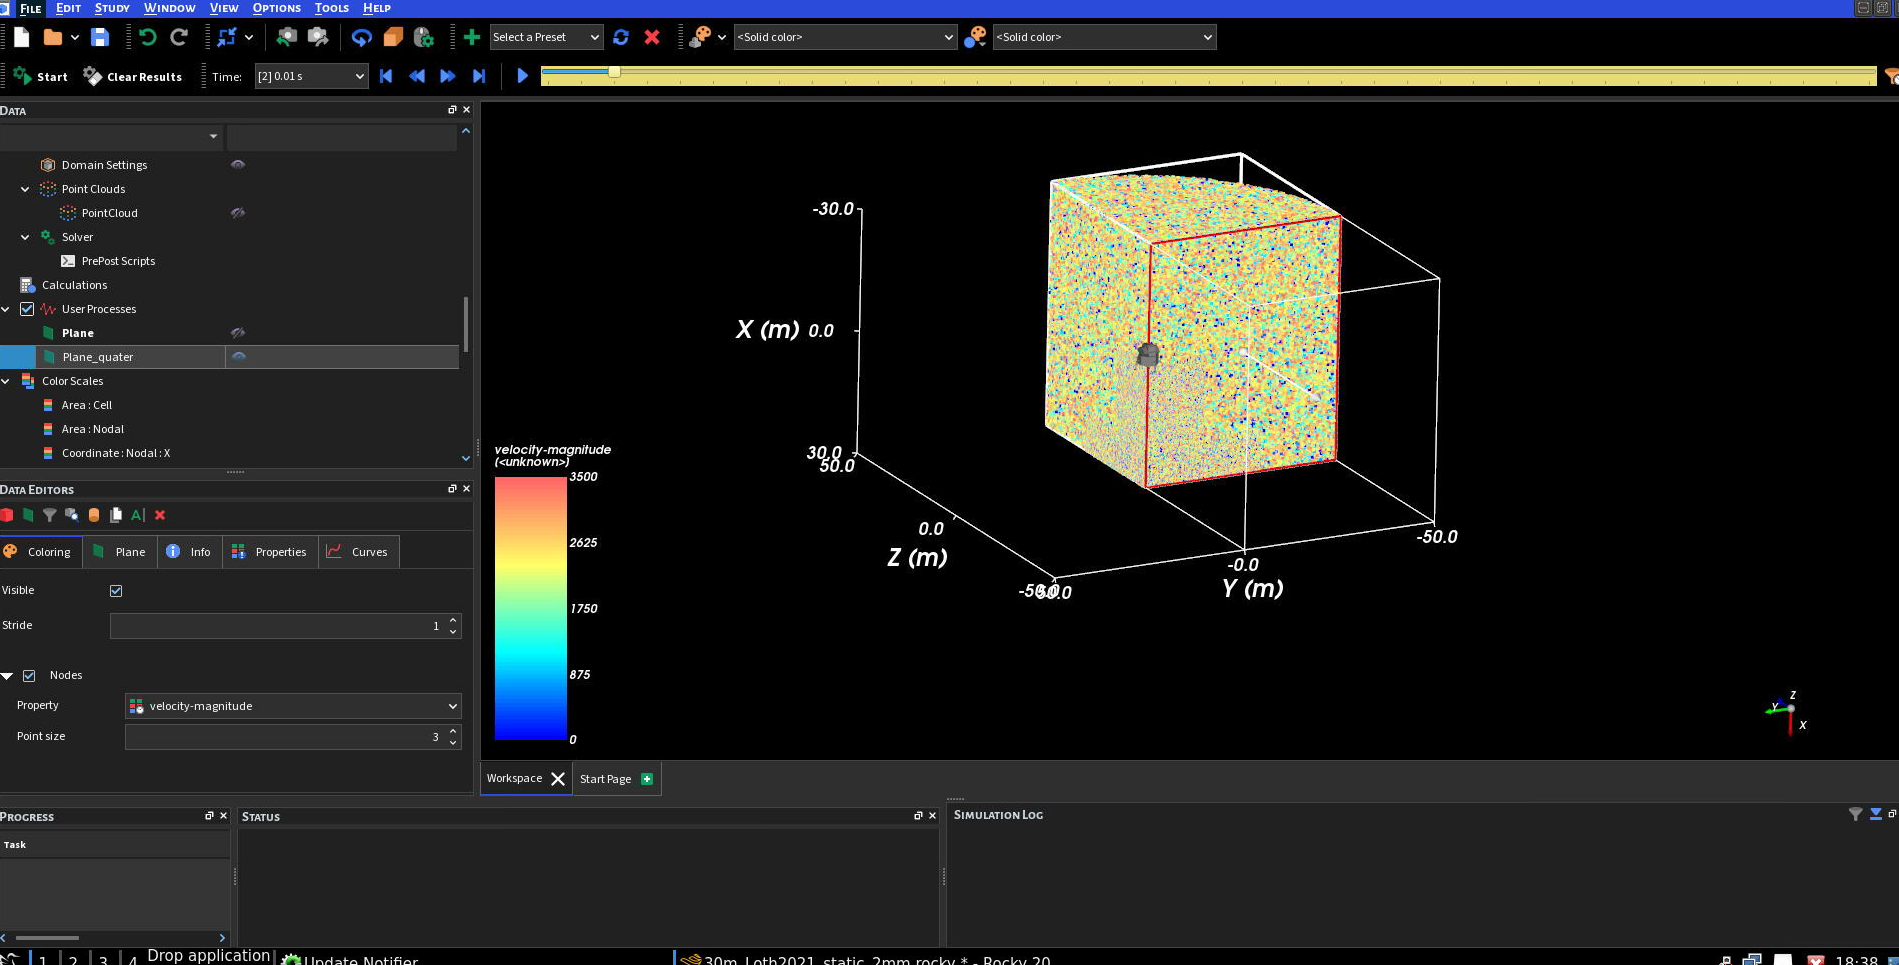Click the green plus add preset icon
Viewport: 1899px width, 965px height.
point(471,37)
